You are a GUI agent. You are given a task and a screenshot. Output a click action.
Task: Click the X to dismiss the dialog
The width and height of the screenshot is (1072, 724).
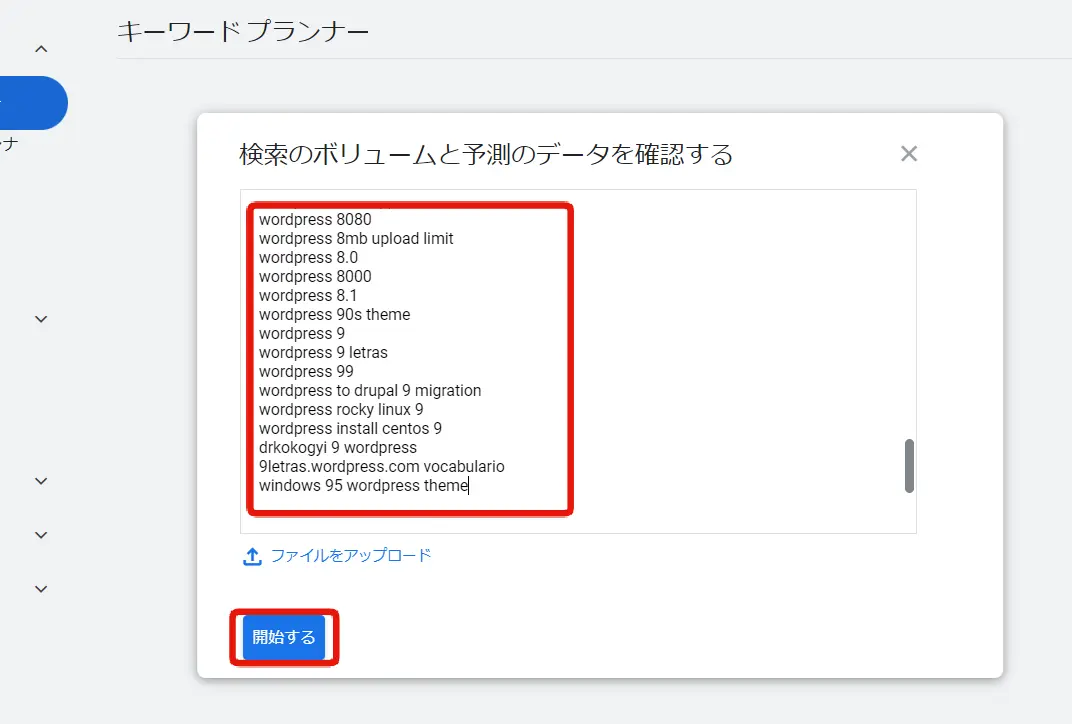(x=908, y=153)
